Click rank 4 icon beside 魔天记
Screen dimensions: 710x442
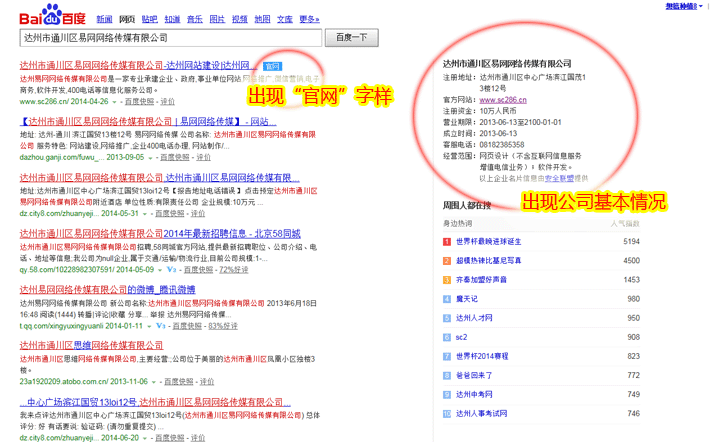tap(446, 298)
